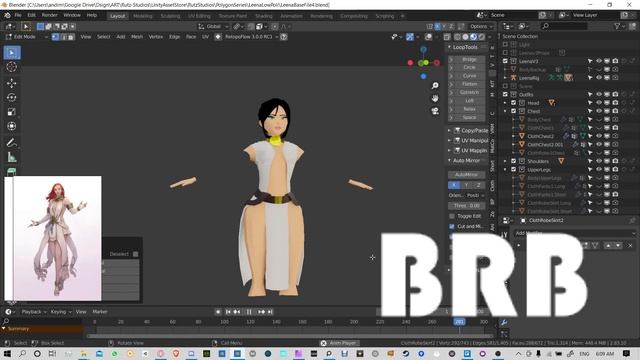Image resolution: width=640 pixels, height=360 pixels.
Task: Open the Windows Start menu
Action: coord(7,353)
